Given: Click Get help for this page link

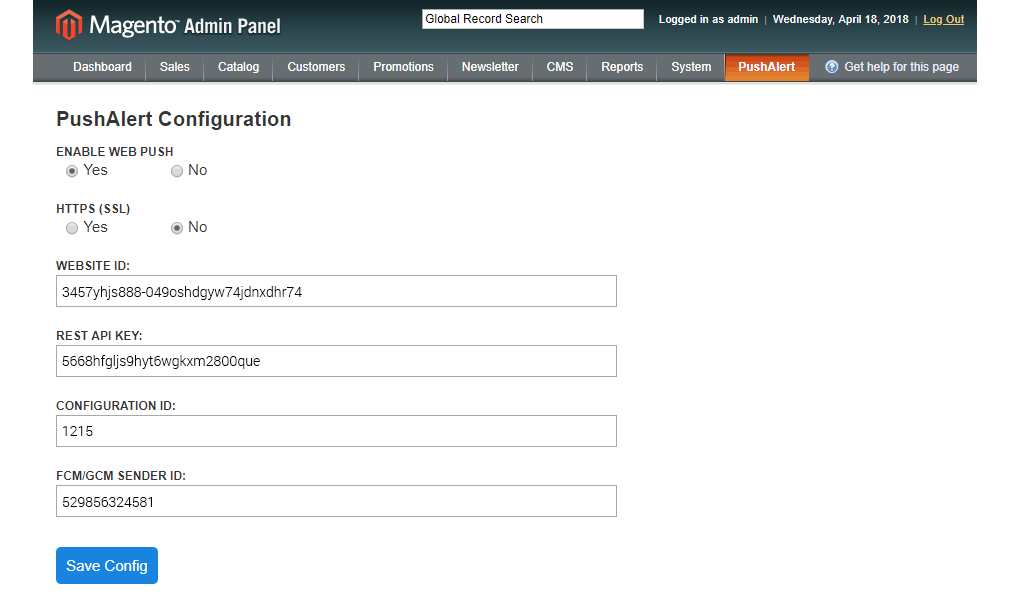Looking at the screenshot, I should pos(901,67).
